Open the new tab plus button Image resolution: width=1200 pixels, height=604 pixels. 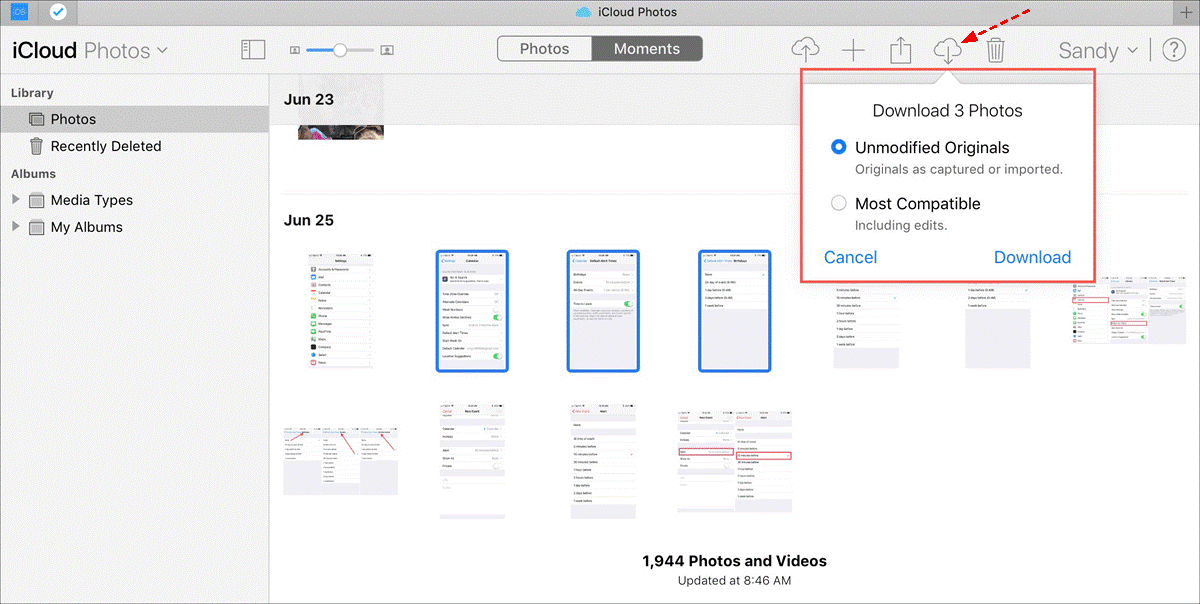[x=1187, y=12]
